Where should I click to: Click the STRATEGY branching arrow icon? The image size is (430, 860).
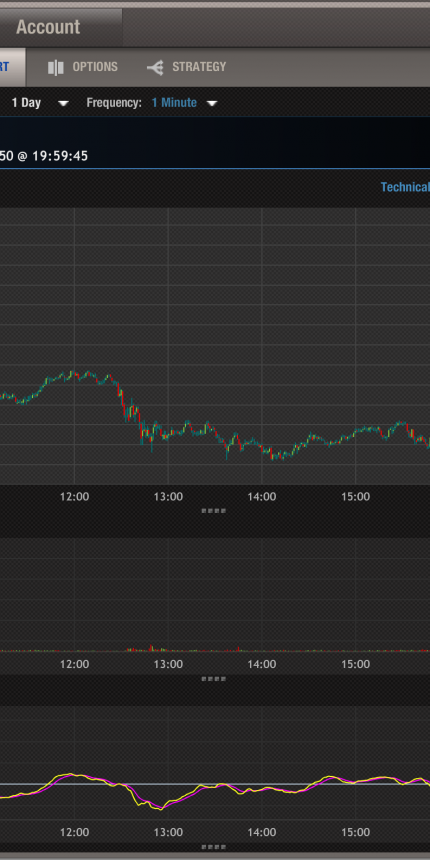(x=155, y=67)
